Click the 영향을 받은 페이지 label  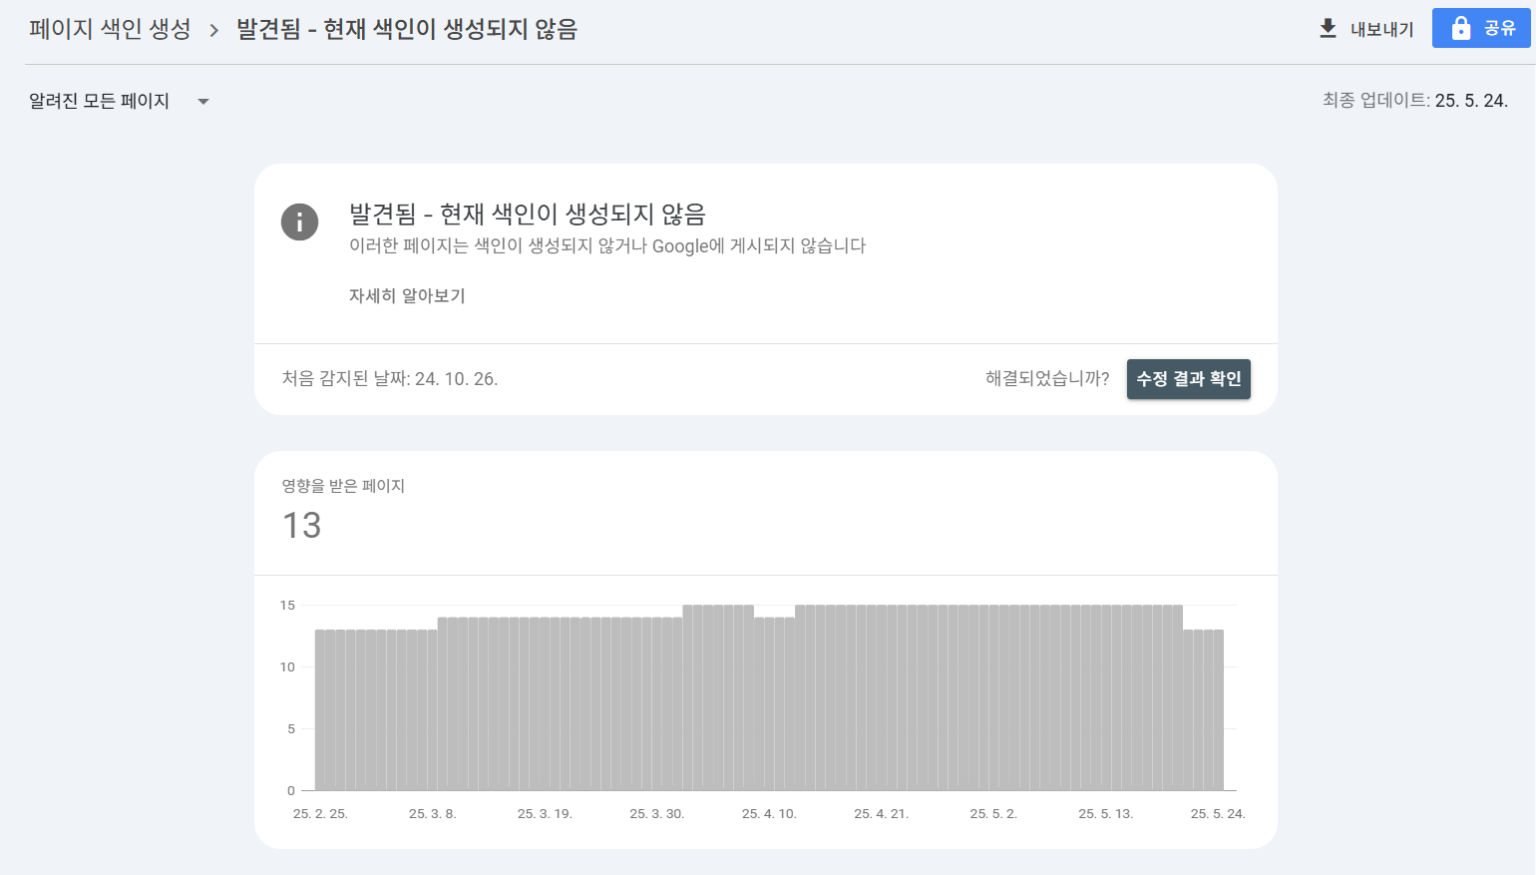(x=343, y=486)
